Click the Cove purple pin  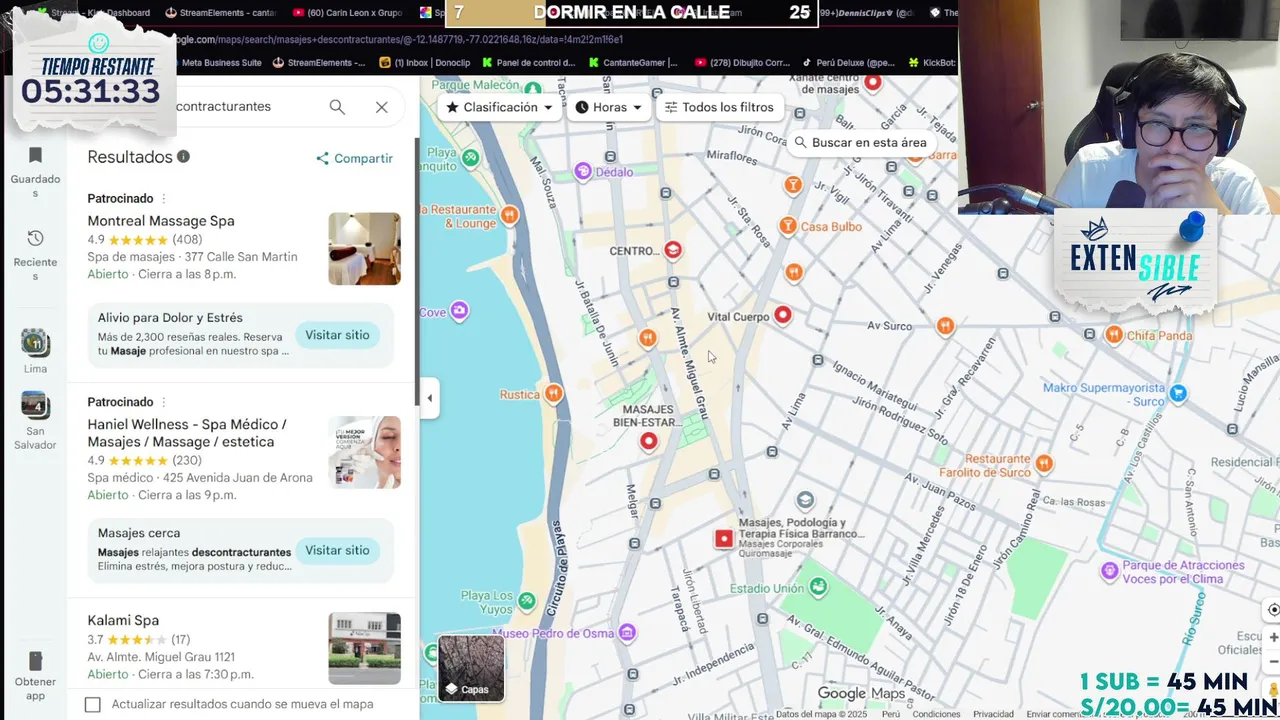click(459, 311)
